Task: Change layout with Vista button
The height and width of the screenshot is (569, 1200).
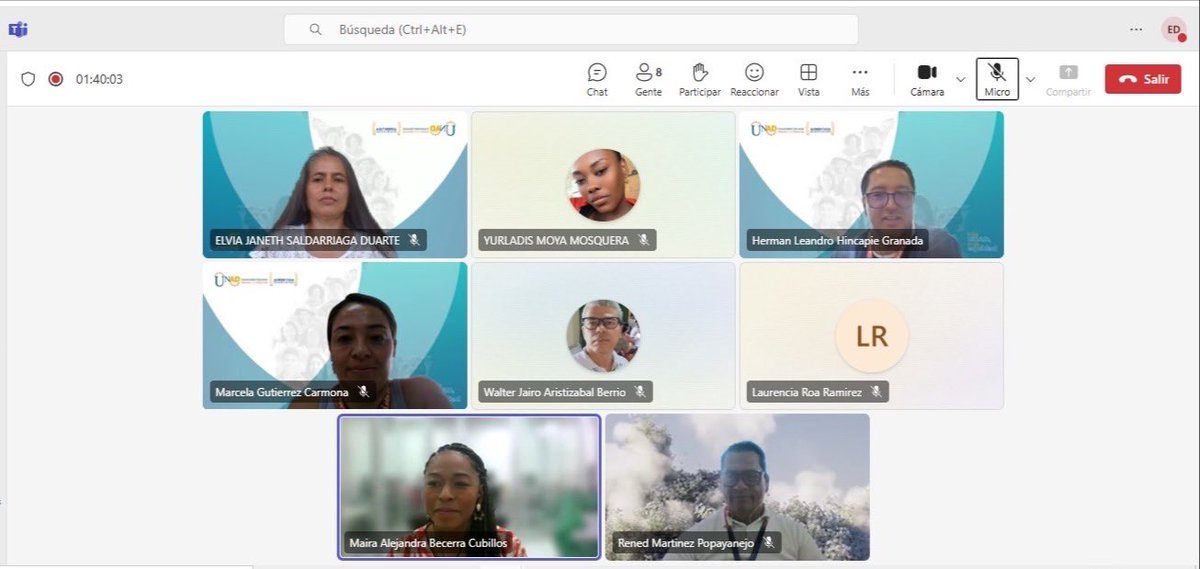Action: point(809,79)
